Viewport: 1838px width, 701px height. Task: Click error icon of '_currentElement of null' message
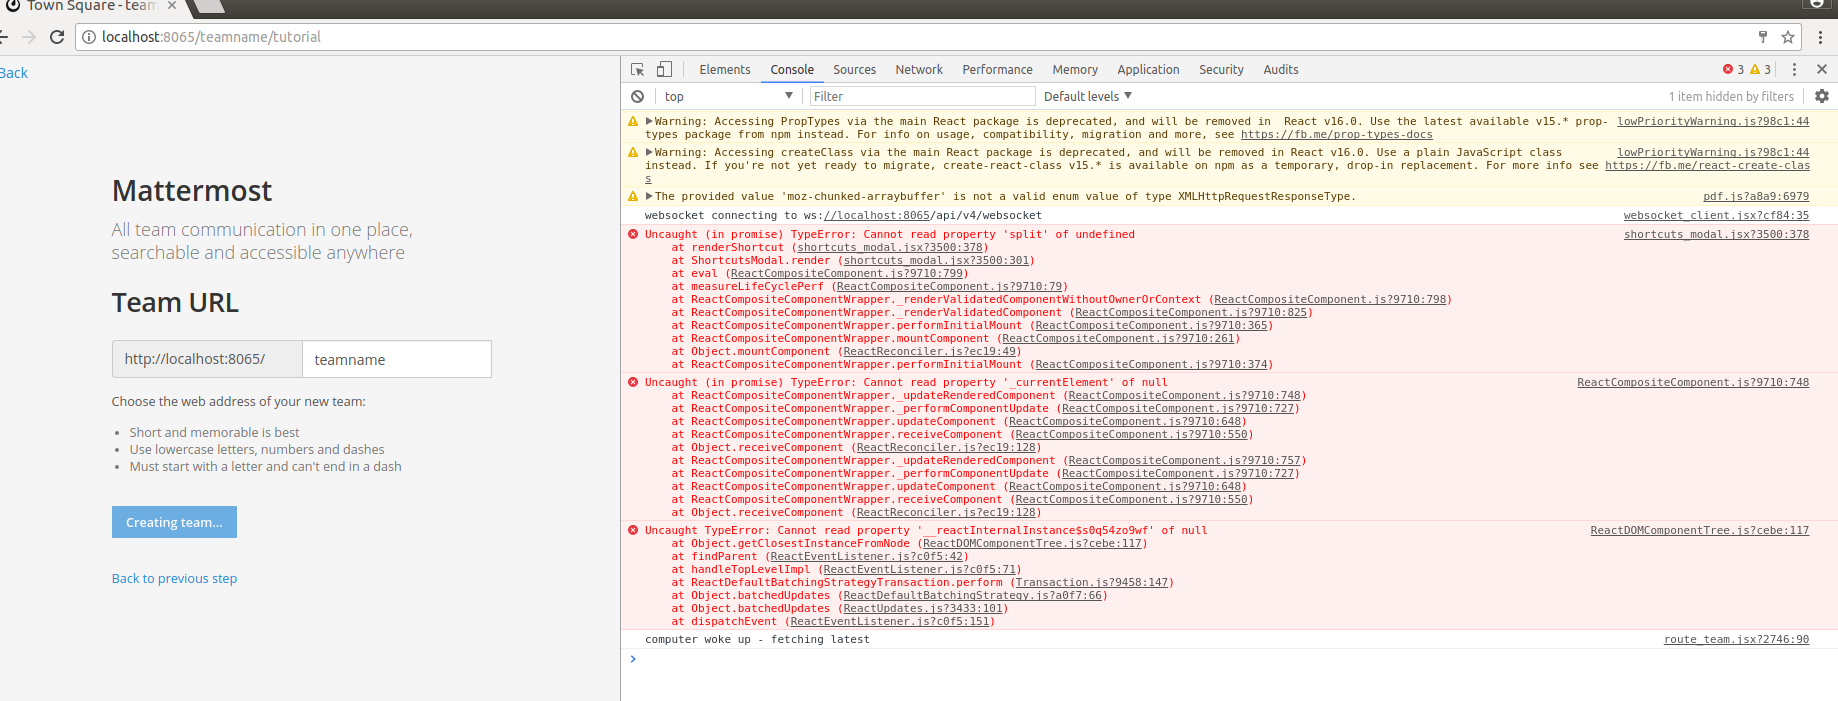pyautogui.click(x=632, y=382)
